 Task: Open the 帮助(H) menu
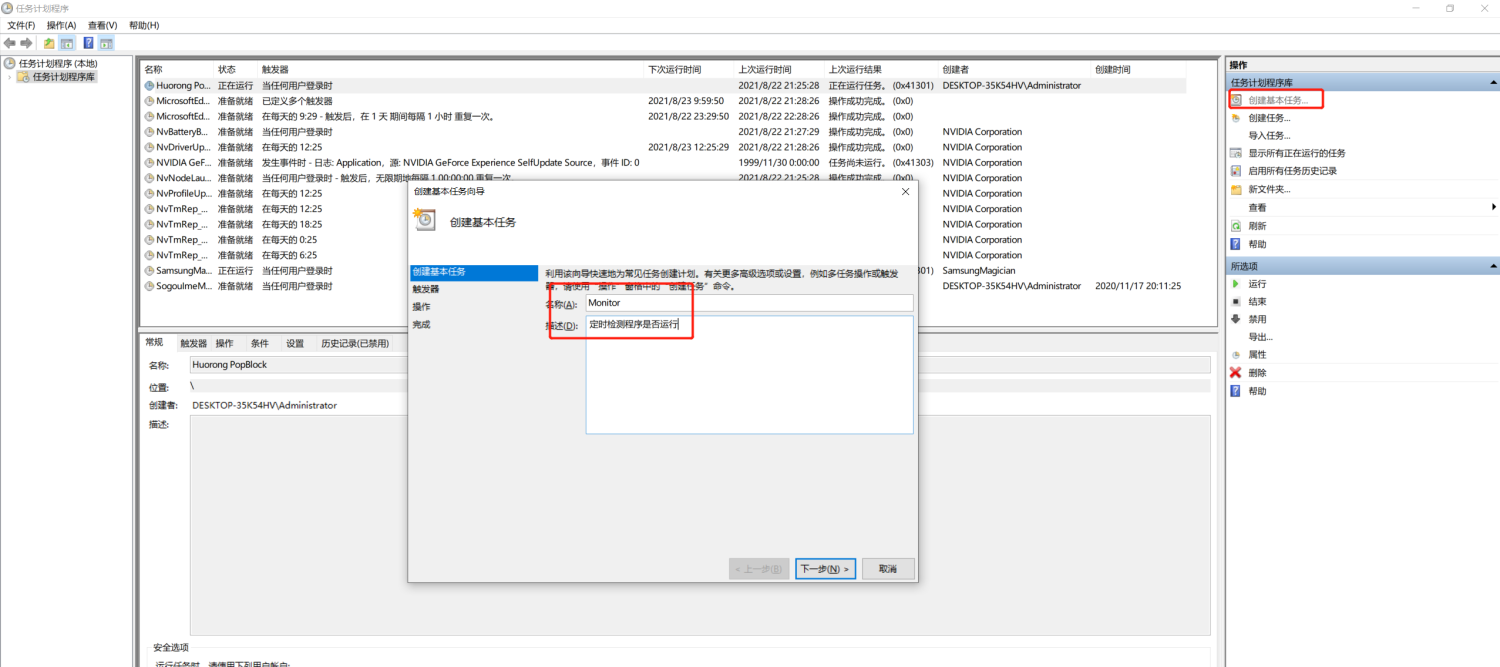point(144,25)
